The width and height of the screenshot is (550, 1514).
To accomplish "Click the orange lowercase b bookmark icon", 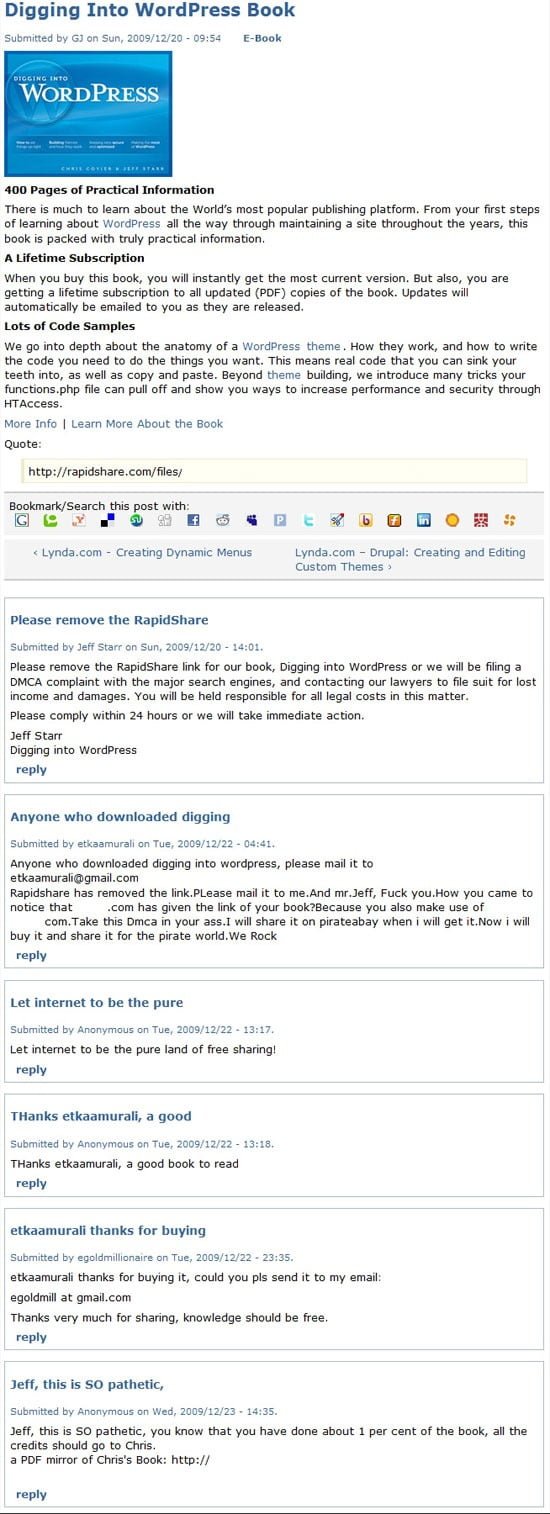I will click(x=366, y=520).
